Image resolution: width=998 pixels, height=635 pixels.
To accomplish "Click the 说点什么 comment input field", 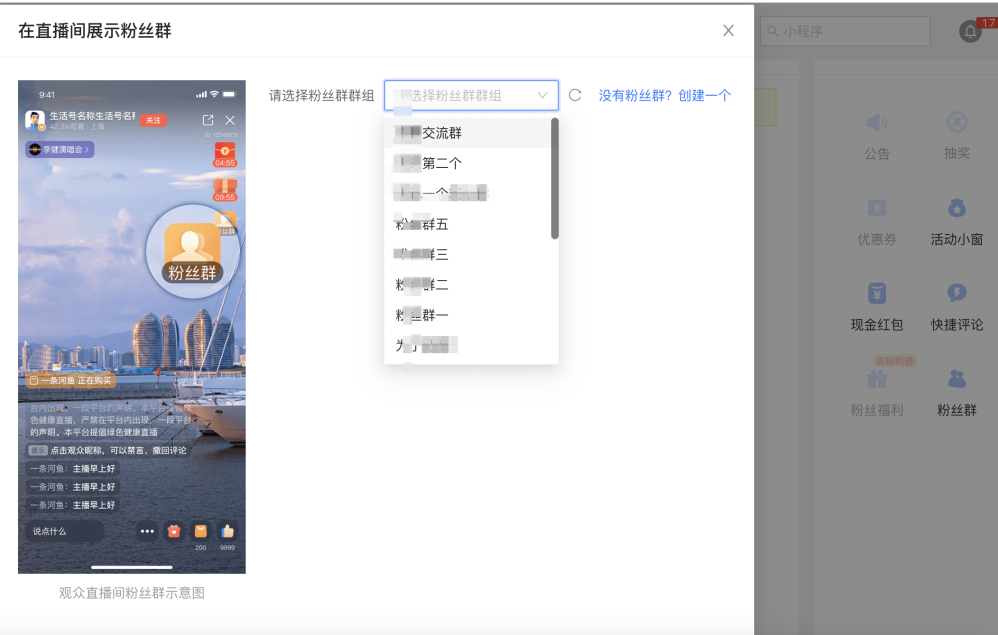I will click(x=65, y=531).
